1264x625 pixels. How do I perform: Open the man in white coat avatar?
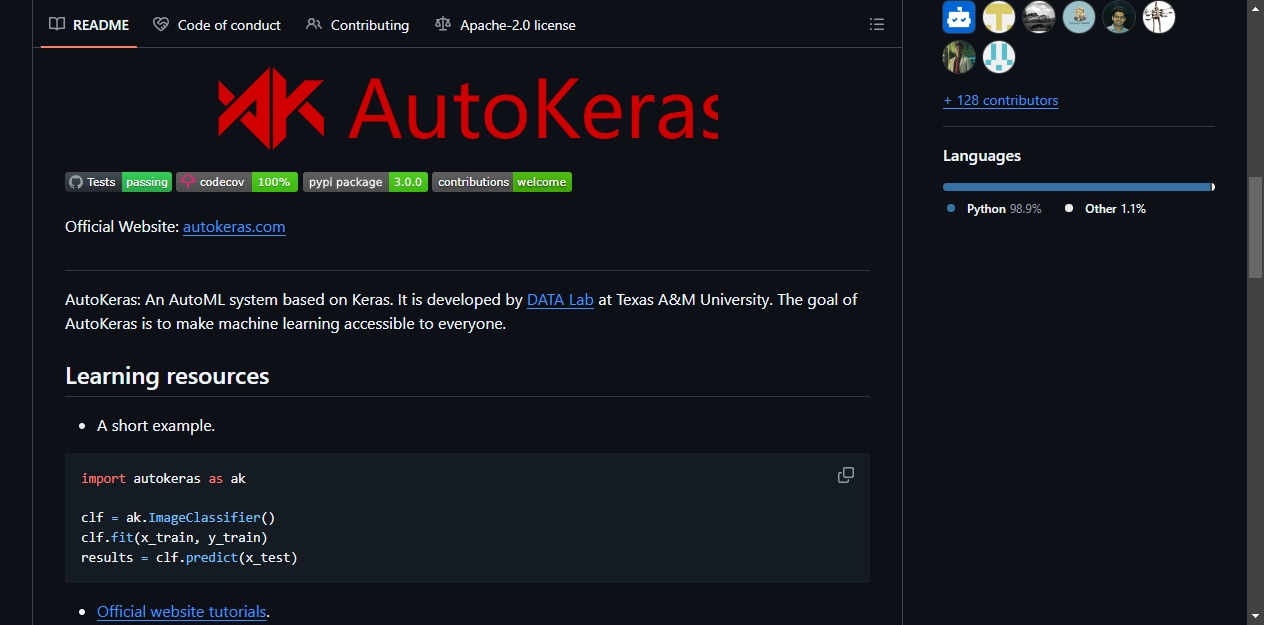click(959, 57)
